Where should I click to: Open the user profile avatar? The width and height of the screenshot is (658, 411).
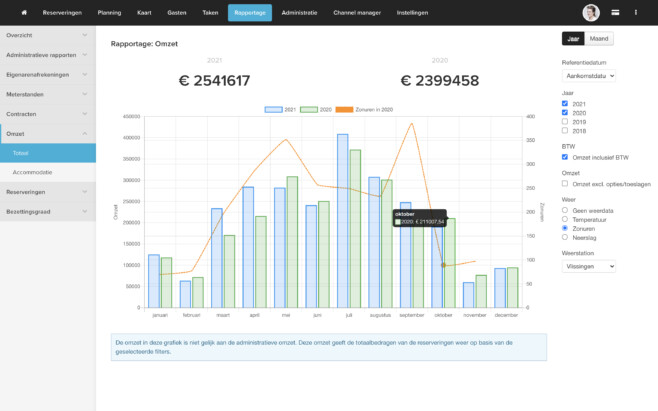[590, 13]
